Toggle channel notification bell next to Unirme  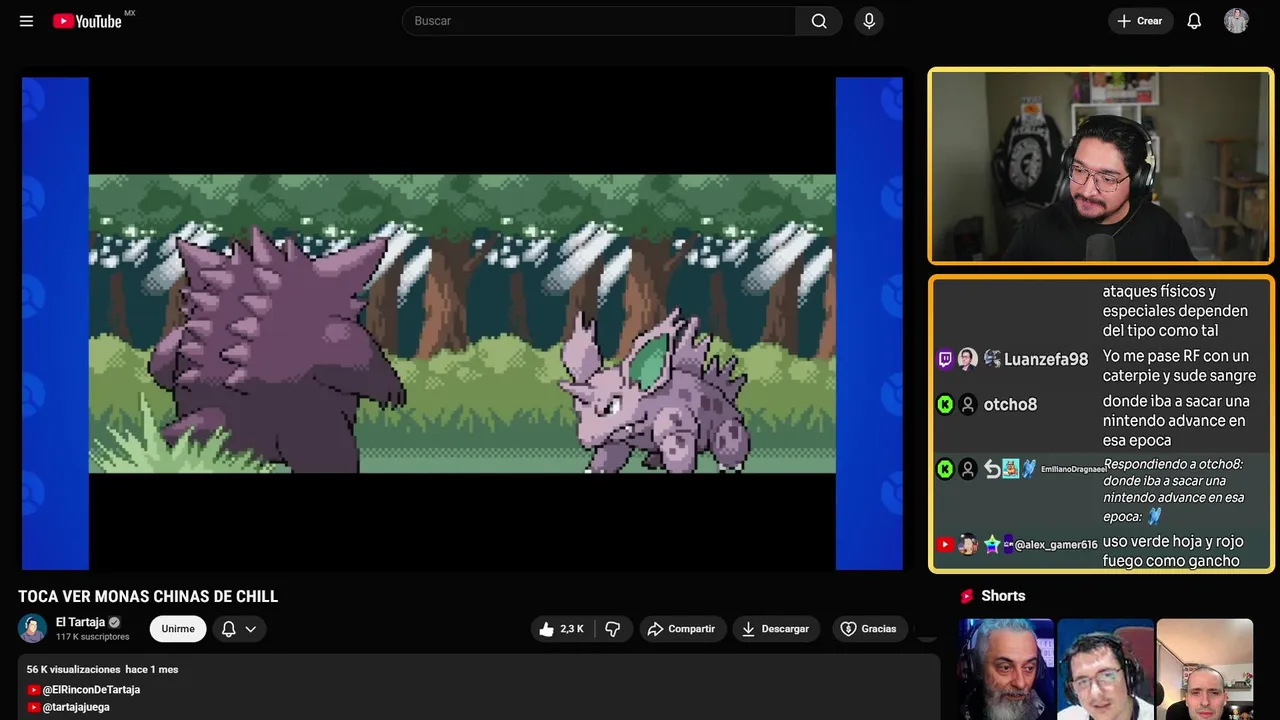(228, 629)
